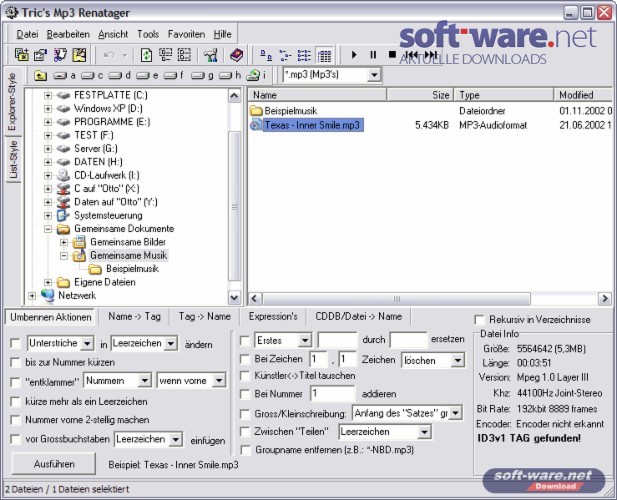The width and height of the screenshot is (617, 500).
Task: Sort by Type column header
Action: (x=504, y=95)
